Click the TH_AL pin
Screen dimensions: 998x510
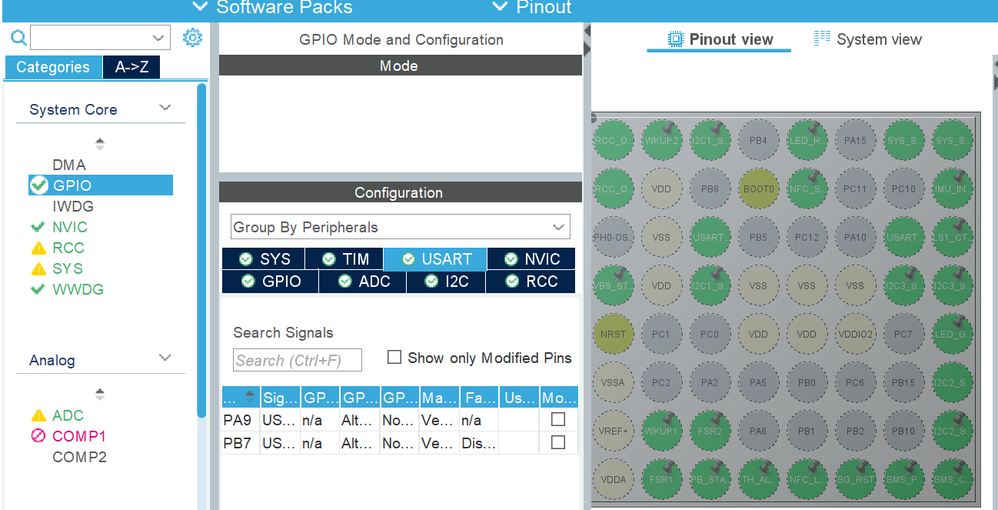point(758,479)
